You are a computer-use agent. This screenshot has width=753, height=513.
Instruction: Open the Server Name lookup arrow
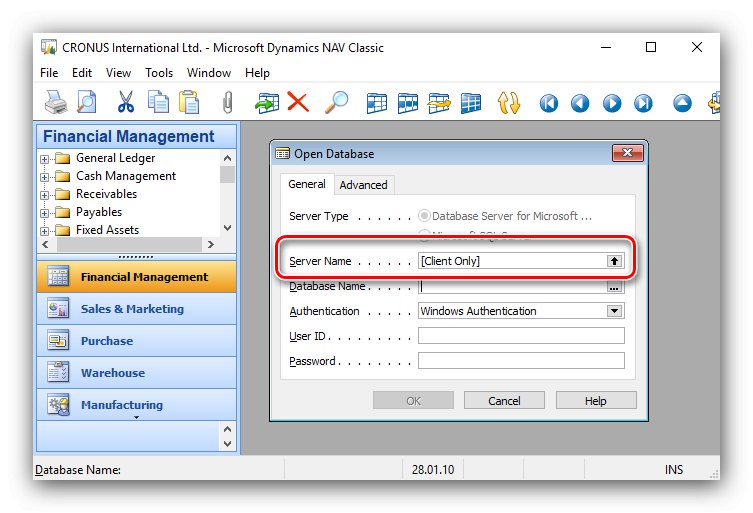(x=614, y=261)
